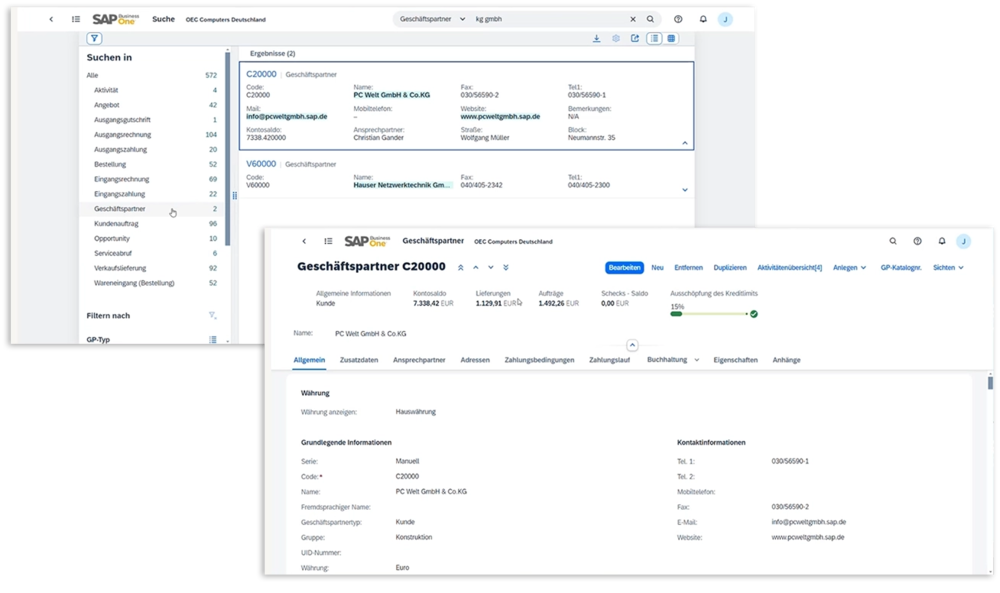This screenshot has height=593, width=1000.
Task: Jump to the first record with the double-up arrow
Action: pos(460,268)
